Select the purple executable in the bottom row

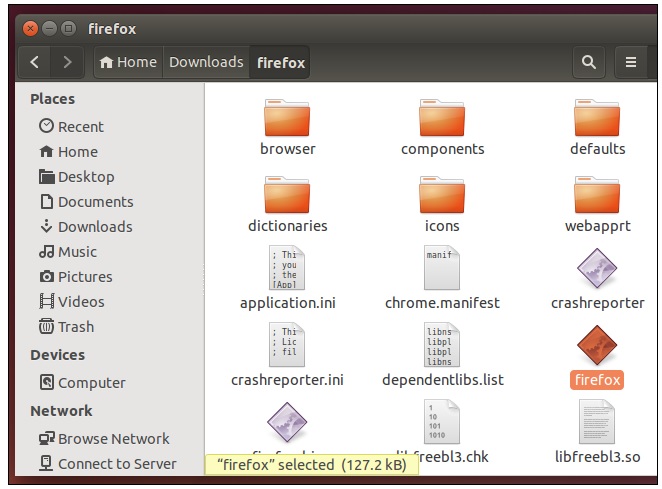[x=287, y=422]
